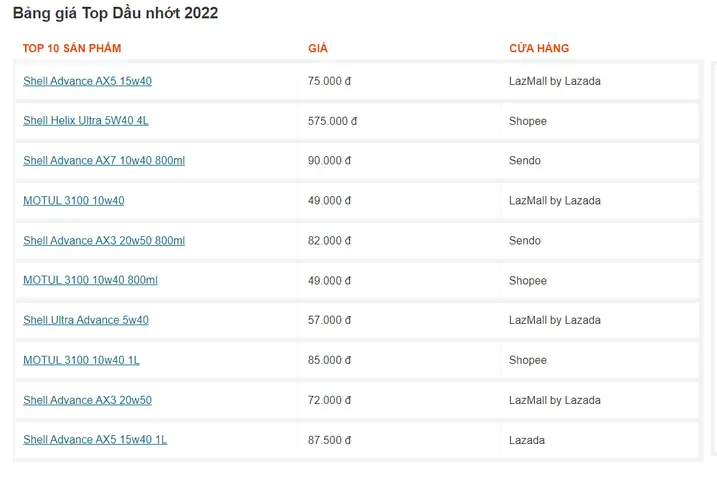Open Shell Advance AX7 10w40 800ml product
This screenshot has width=717, height=480.
click(104, 161)
